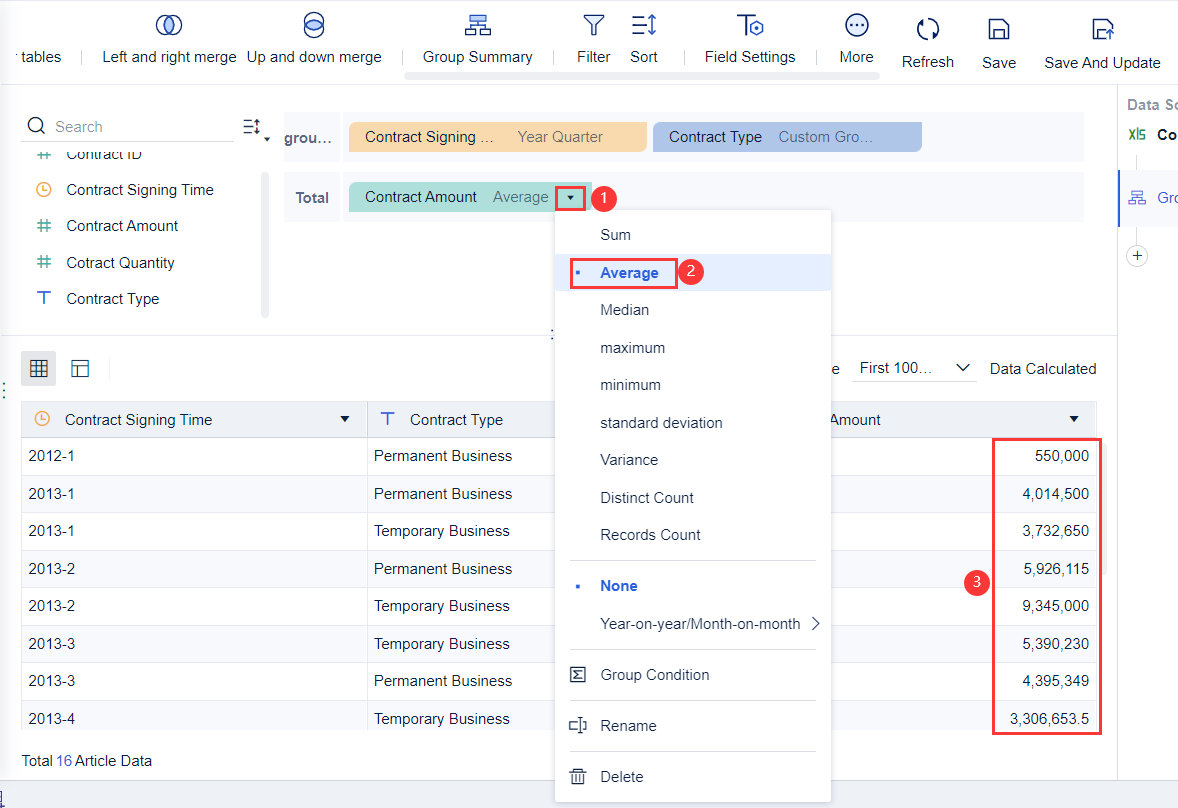Click the Filter funnel icon

[x=593, y=26]
